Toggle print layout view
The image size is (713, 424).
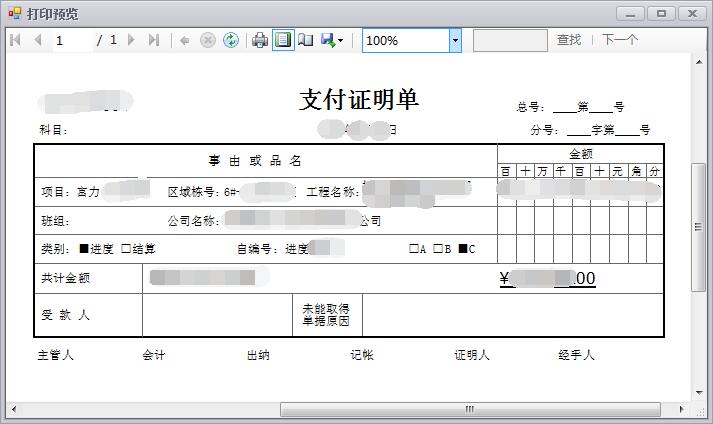pyautogui.click(x=283, y=40)
